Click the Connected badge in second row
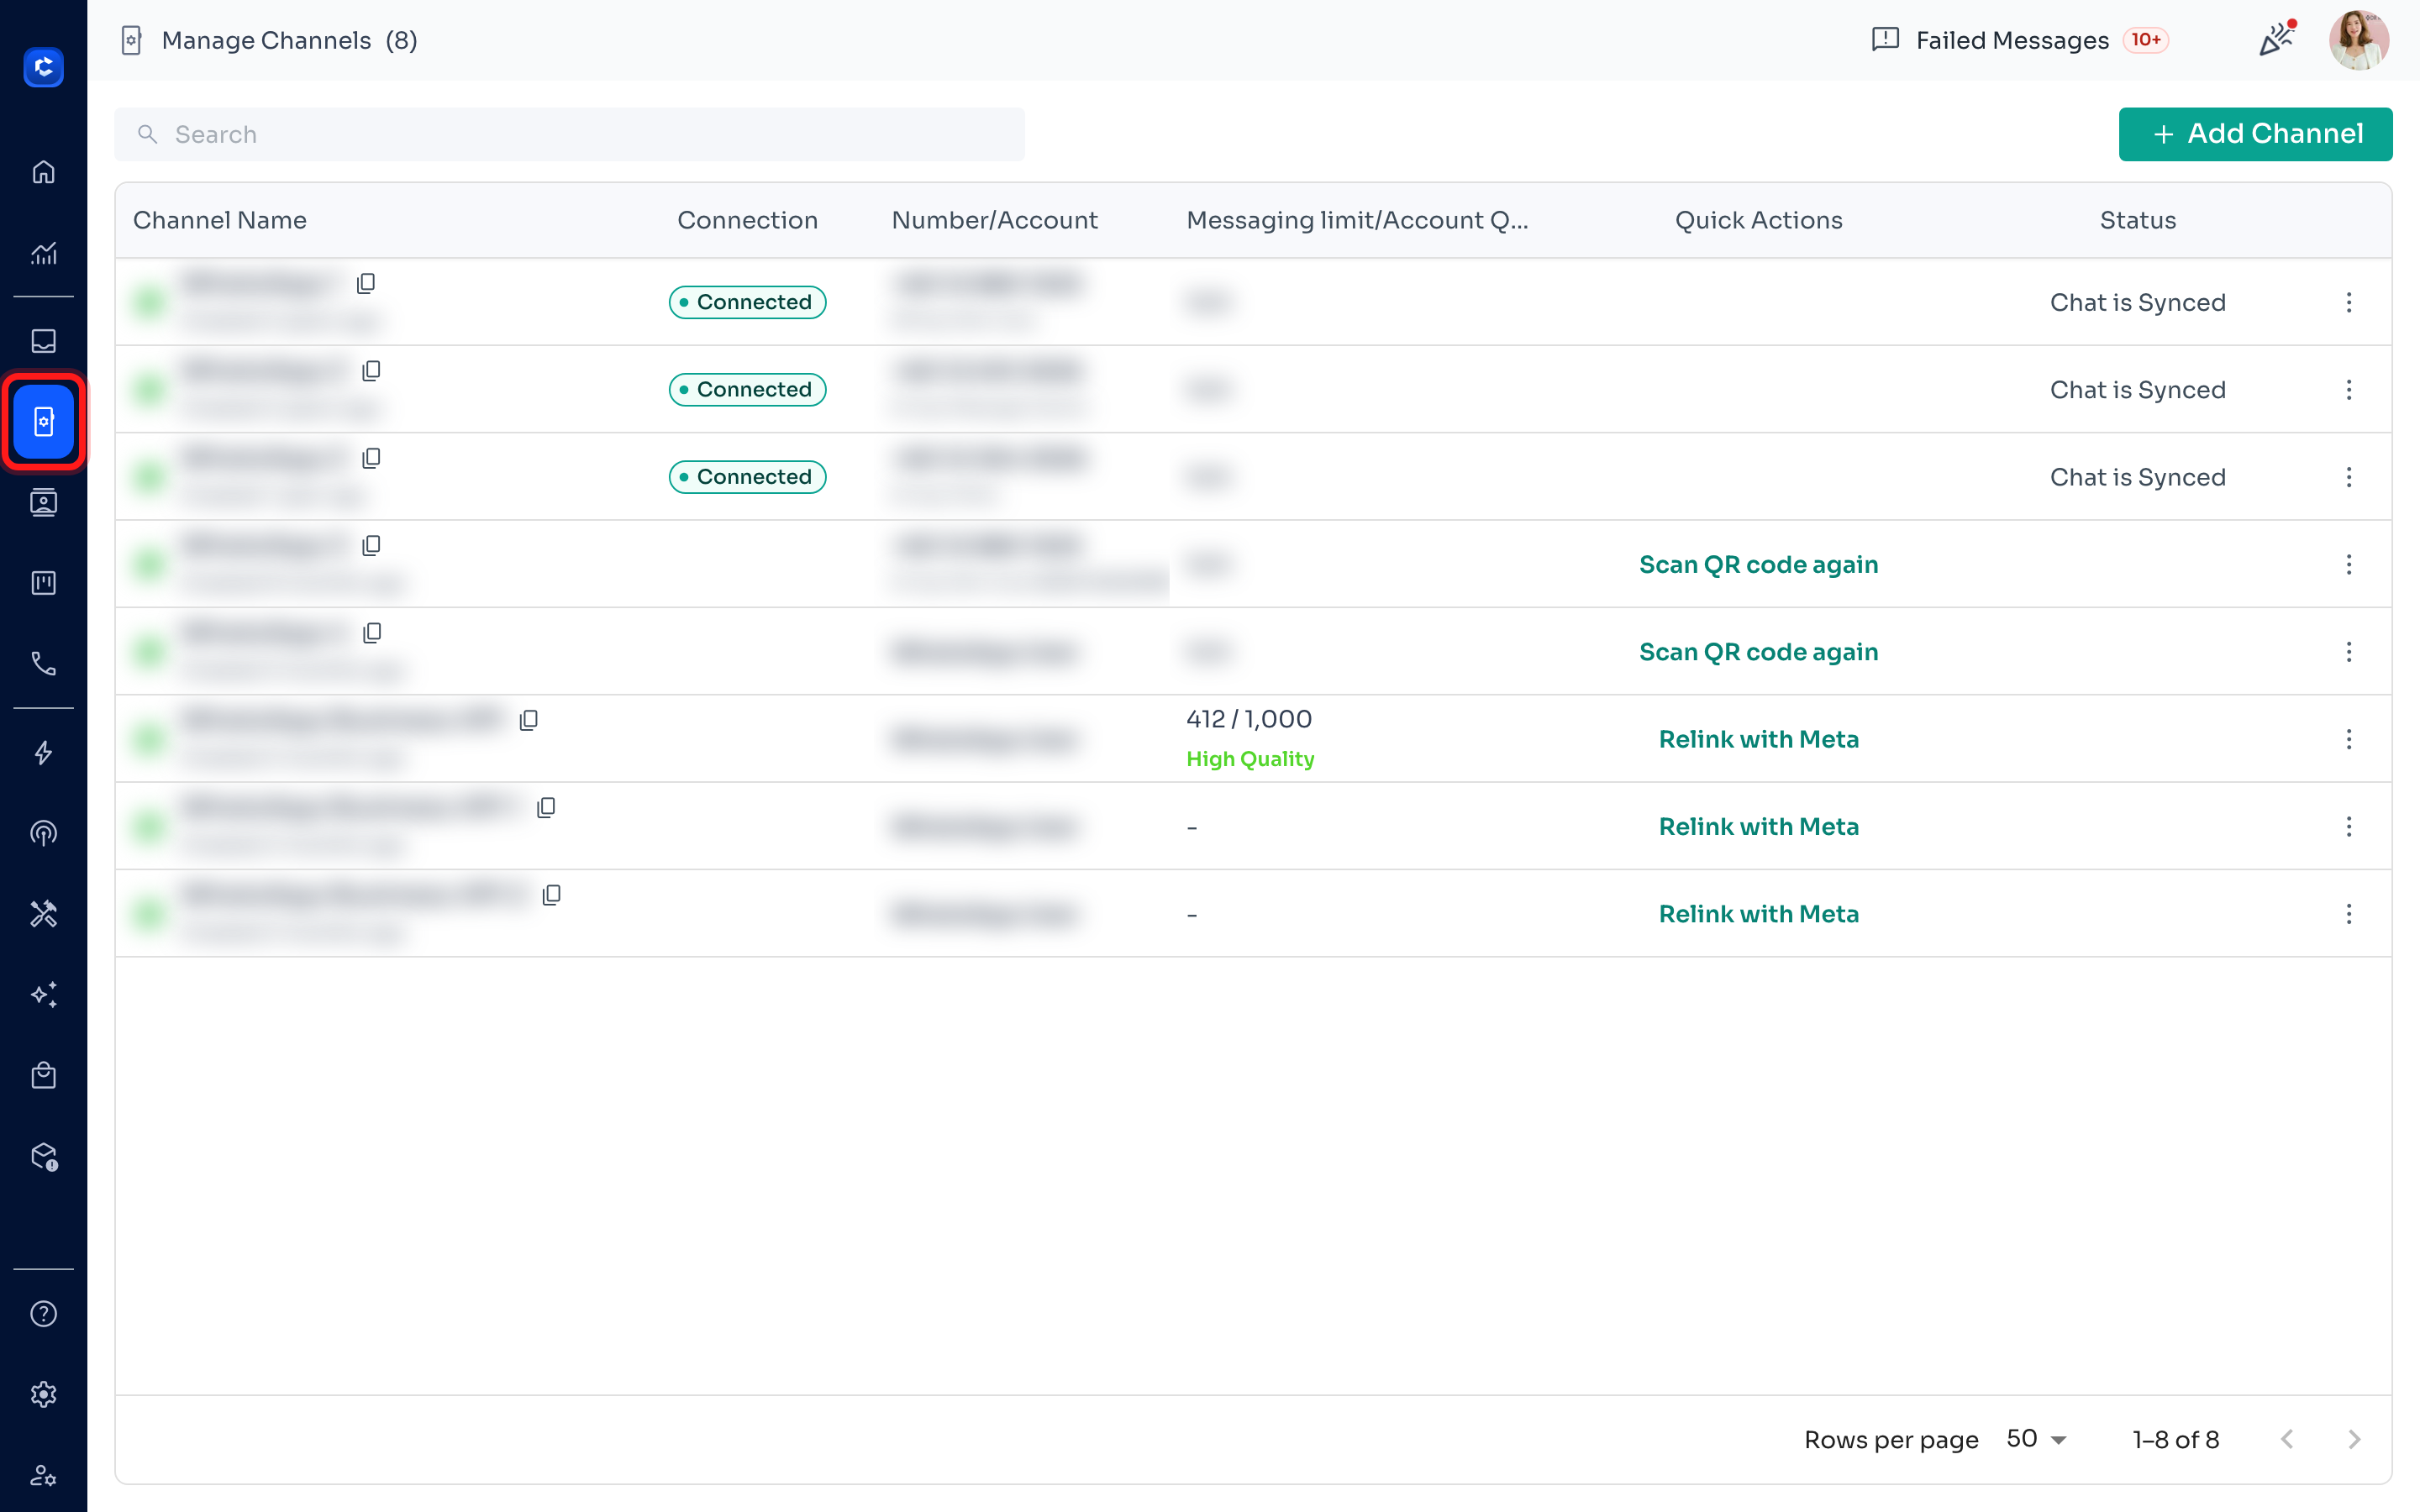Screen dimensions: 2420x1512 747,390
